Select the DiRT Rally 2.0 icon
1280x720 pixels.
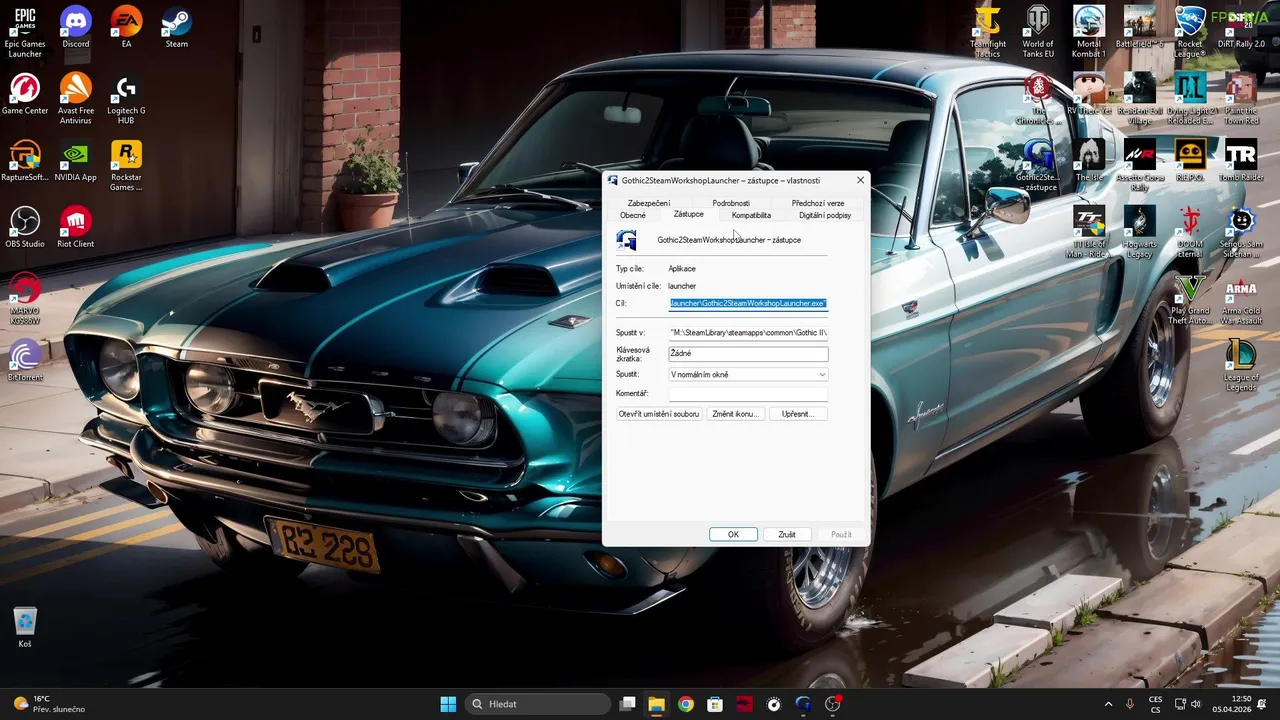(x=1241, y=28)
